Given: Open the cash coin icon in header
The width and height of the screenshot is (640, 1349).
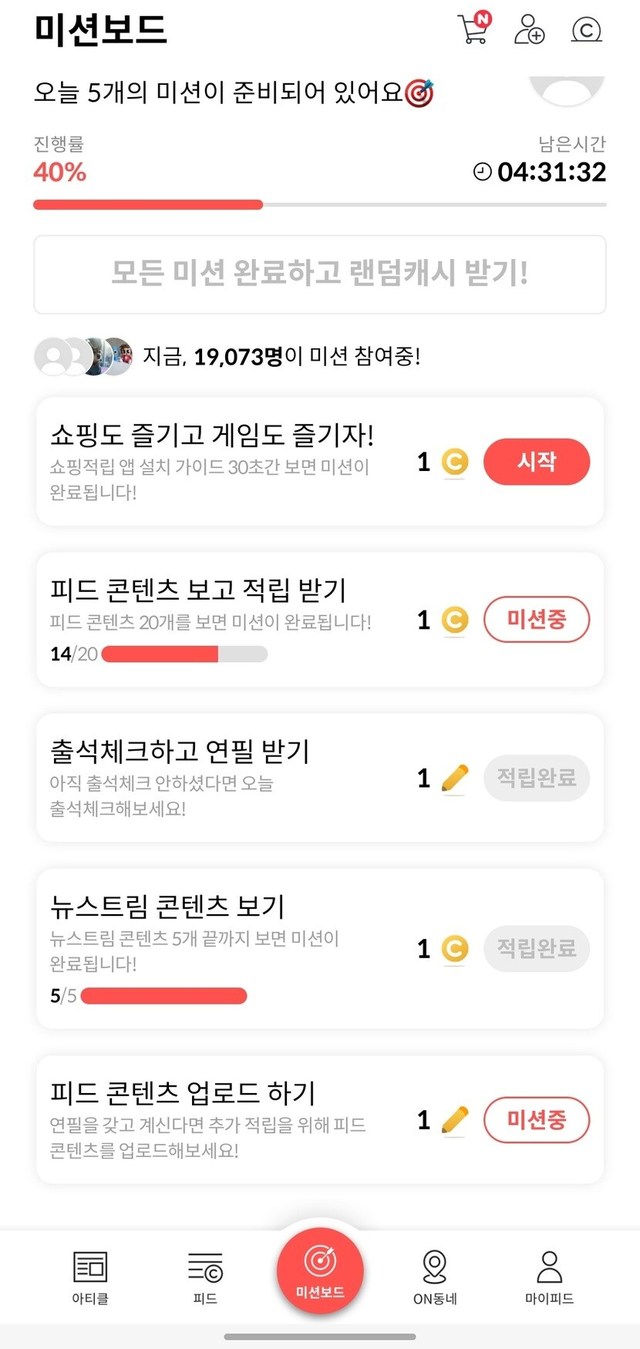Looking at the screenshot, I should click(x=586, y=30).
